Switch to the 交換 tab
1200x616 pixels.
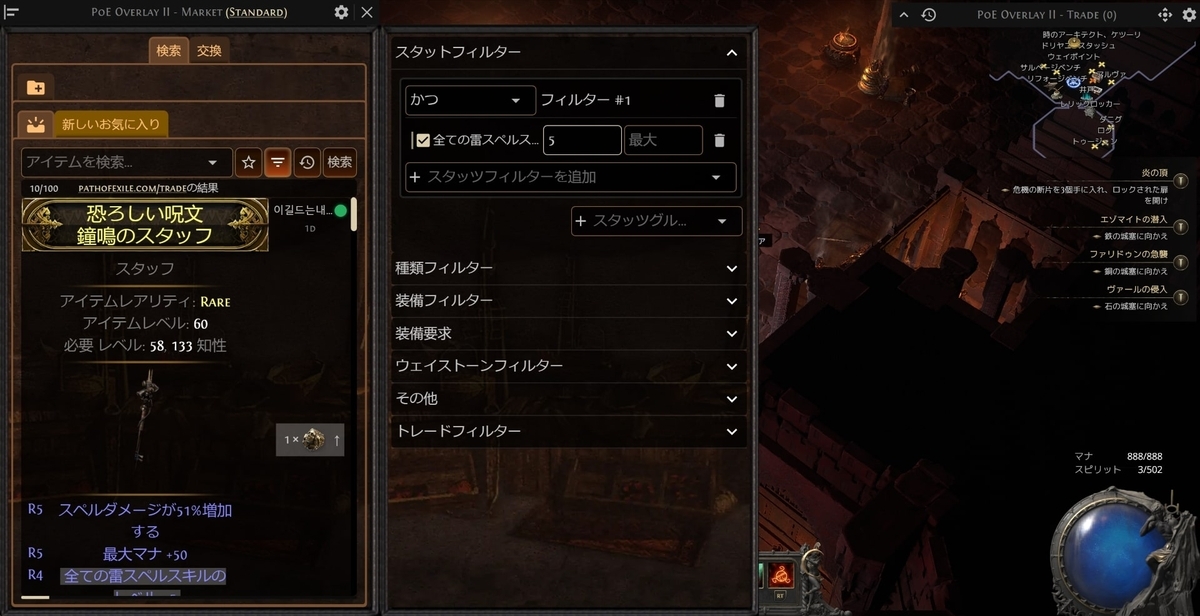click(209, 50)
